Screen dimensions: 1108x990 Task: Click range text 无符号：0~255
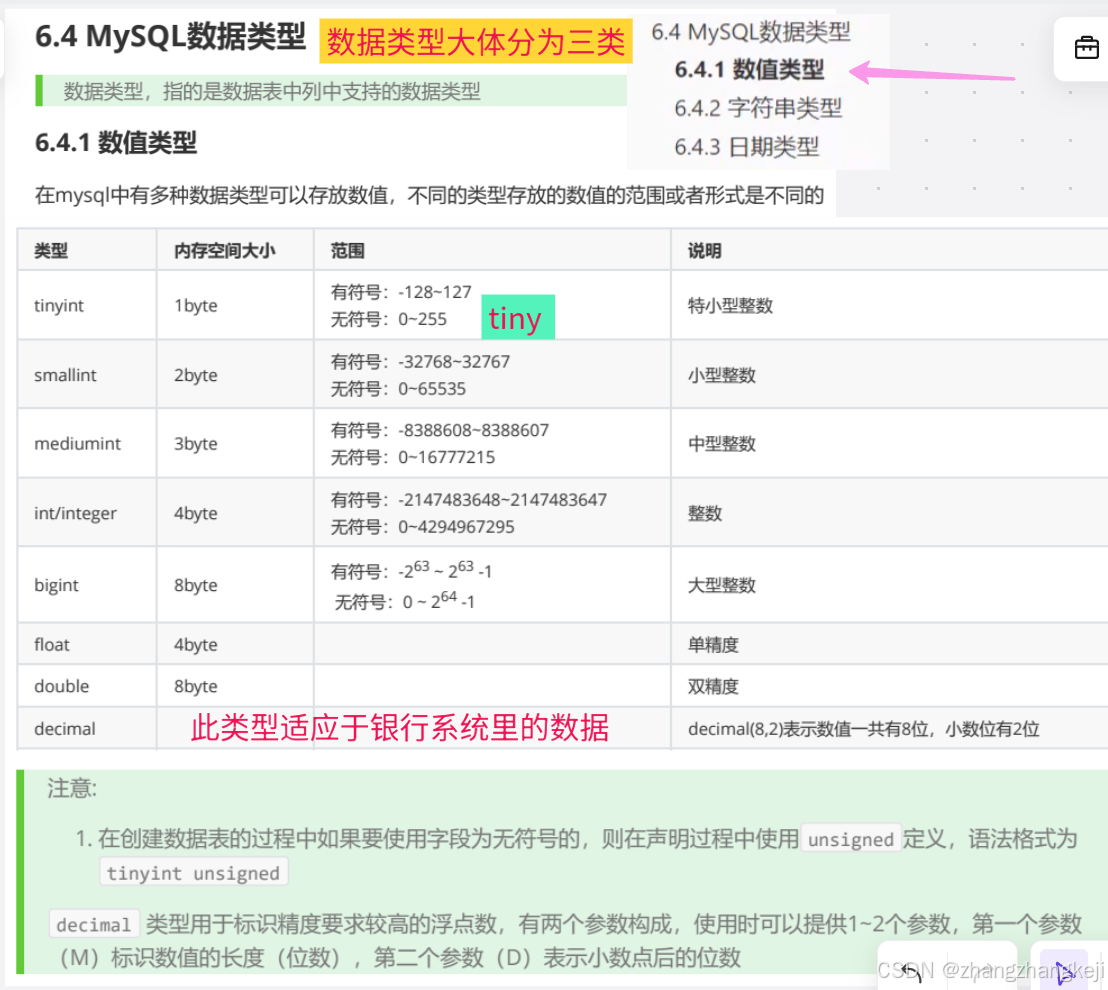[x=389, y=319]
